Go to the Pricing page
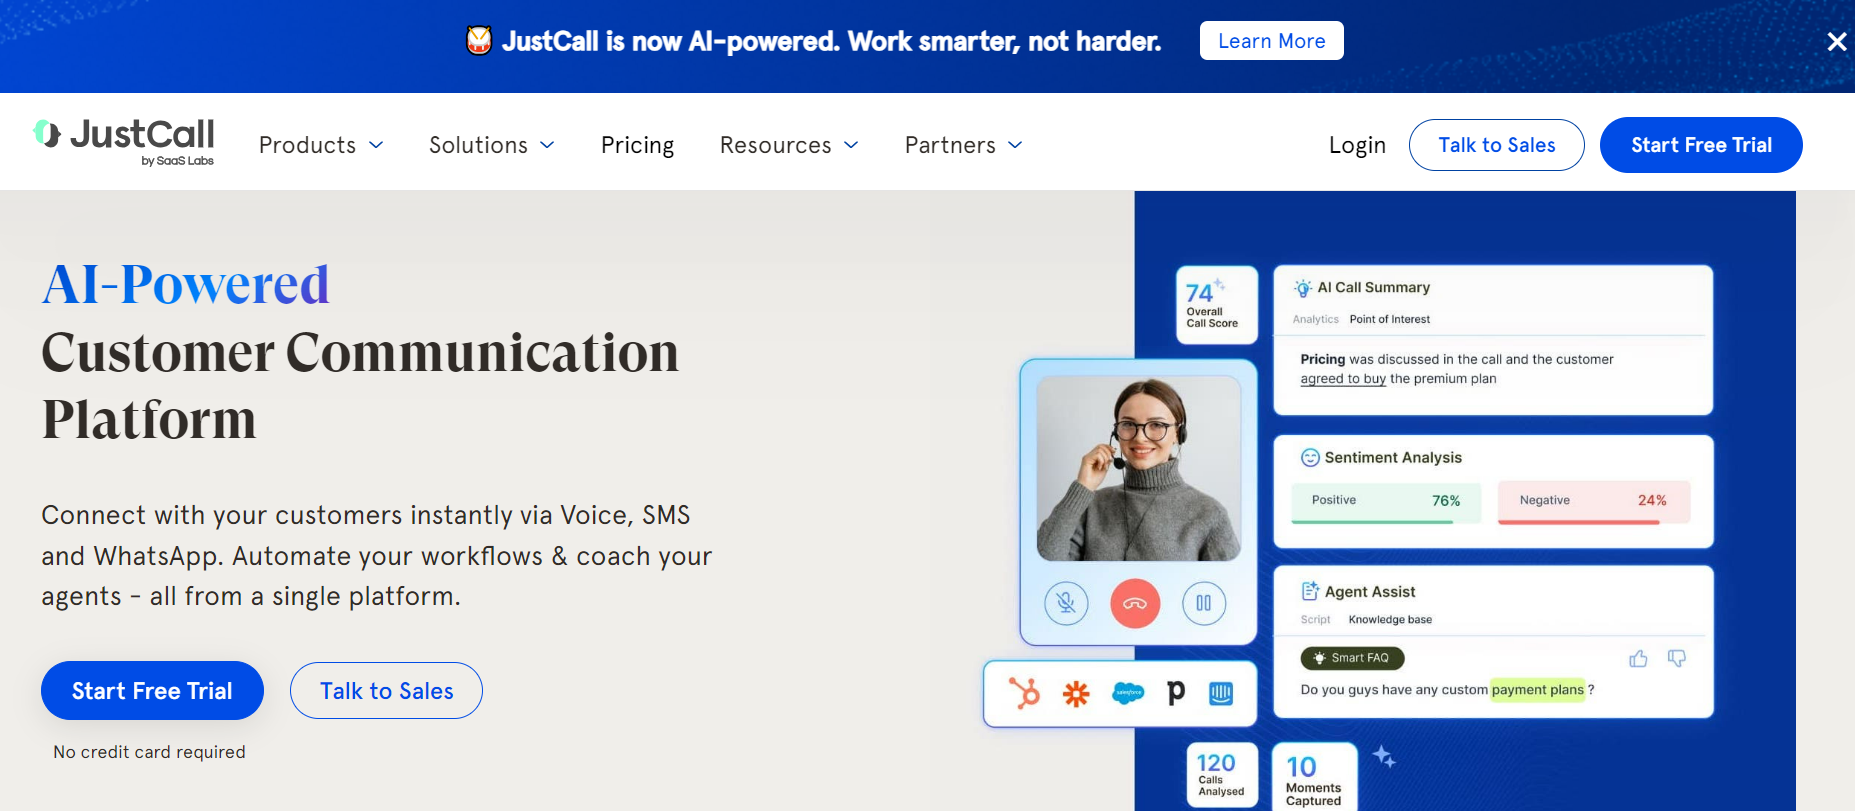Screen dimensions: 1855x811 [x=637, y=145]
